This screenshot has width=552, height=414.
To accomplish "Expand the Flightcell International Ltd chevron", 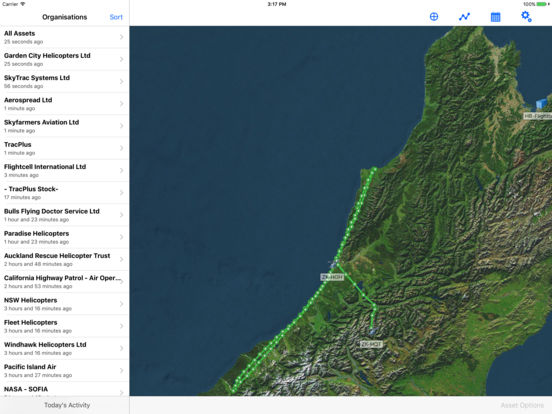I will [x=121, y=170].
